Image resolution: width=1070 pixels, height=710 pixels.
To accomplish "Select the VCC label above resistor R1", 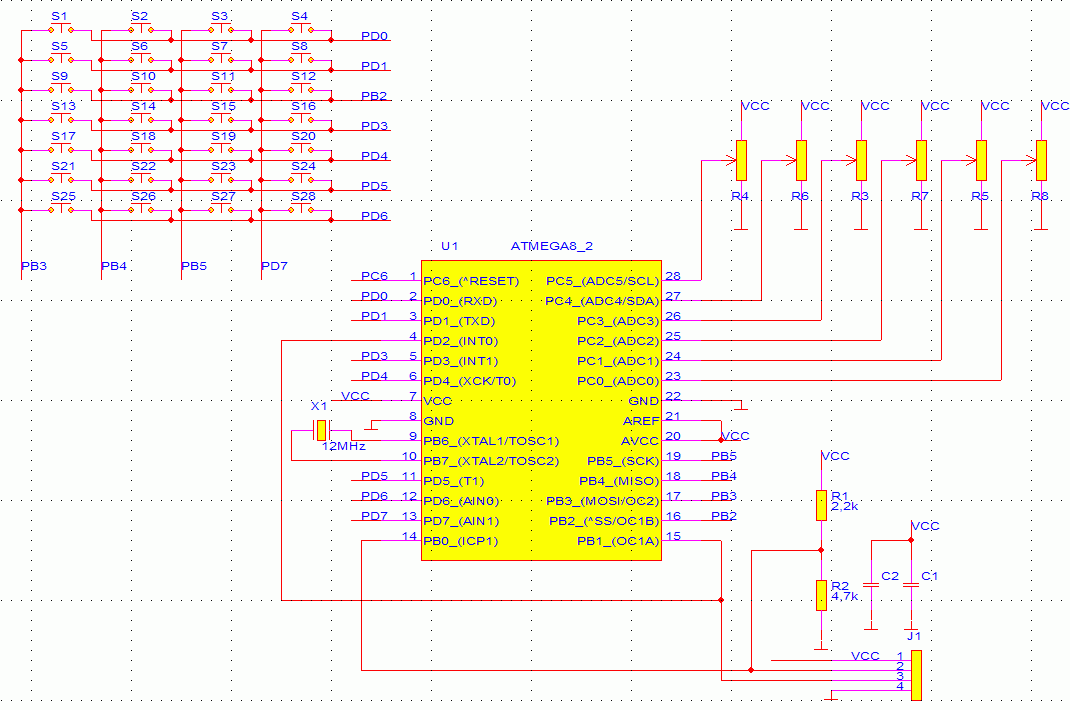I will coord(835,456).
